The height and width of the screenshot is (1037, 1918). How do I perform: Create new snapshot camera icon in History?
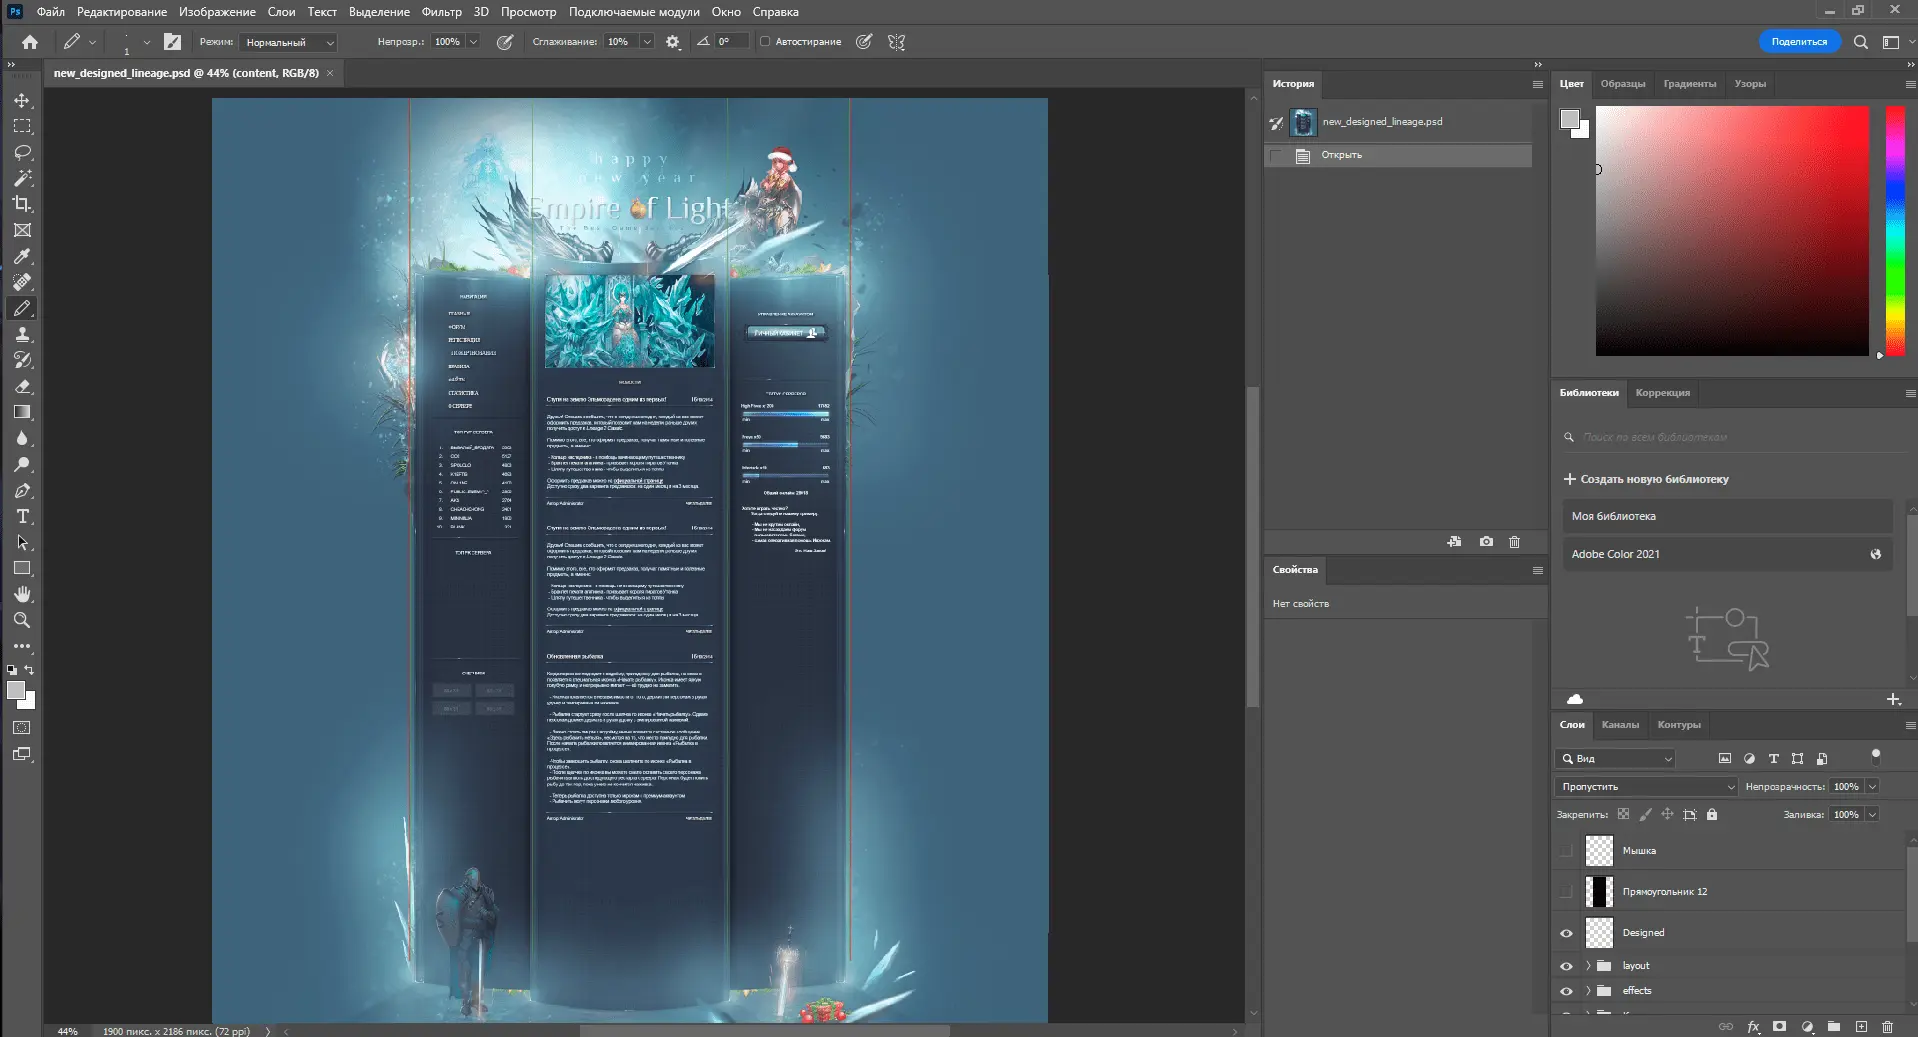tap(1486, 542)
